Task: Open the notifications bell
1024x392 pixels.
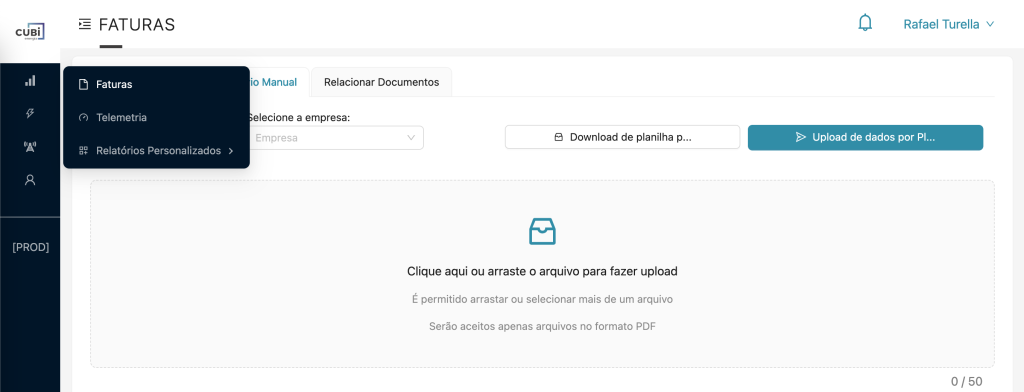Action: point(865,24)
